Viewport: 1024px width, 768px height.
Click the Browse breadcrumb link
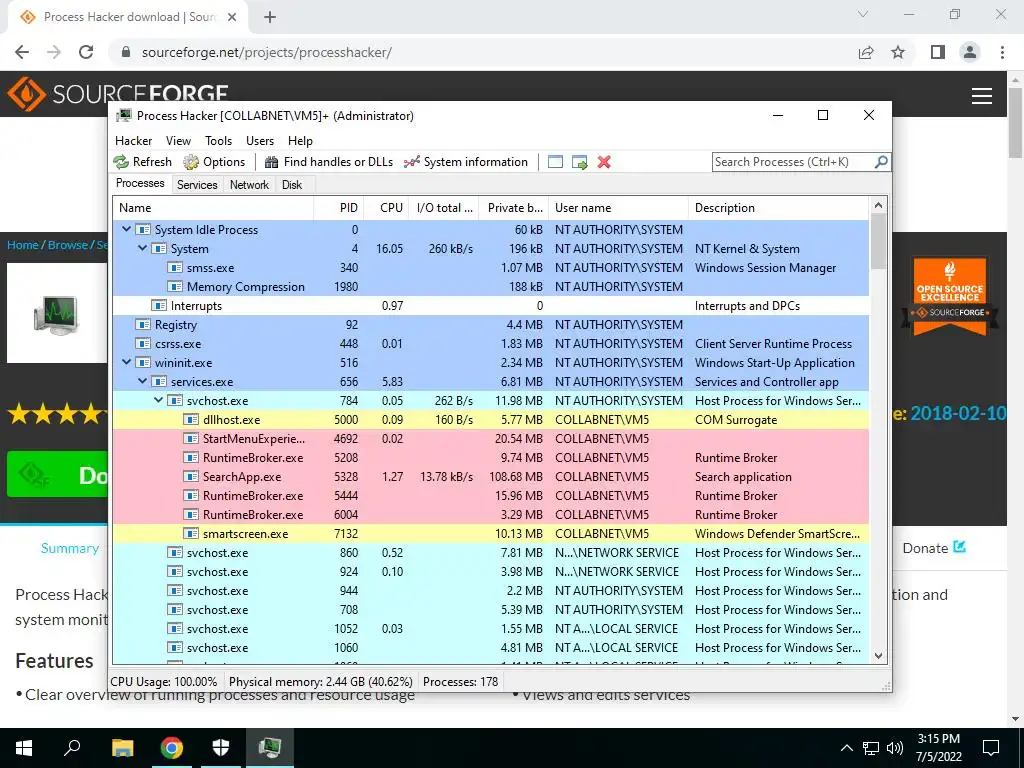(67, 245)
